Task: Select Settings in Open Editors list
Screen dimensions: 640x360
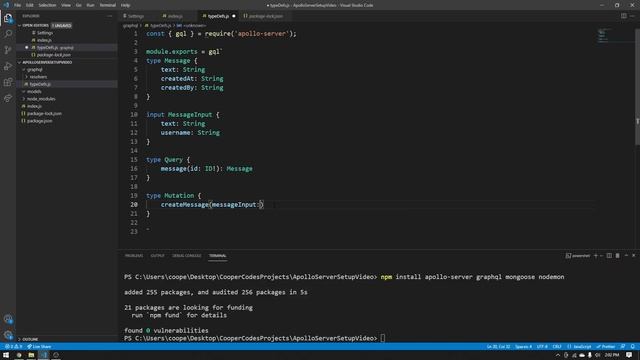Action: [67, 33]
